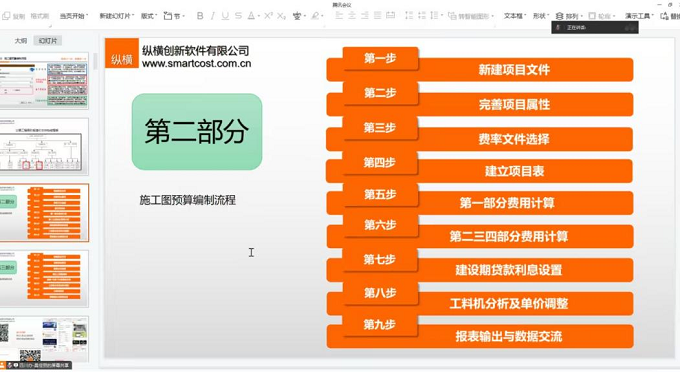The height and width of the screenshot is (372, 680).
Task: Open the font color A dropdown
Action: (x=254, y=16)
